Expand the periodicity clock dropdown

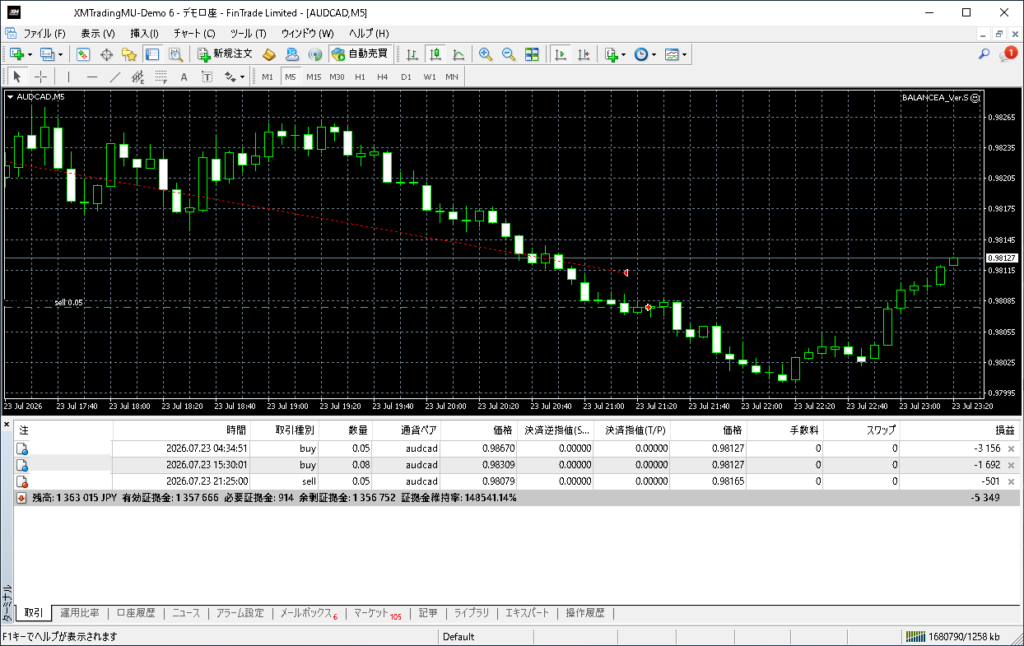click(654, 55)
